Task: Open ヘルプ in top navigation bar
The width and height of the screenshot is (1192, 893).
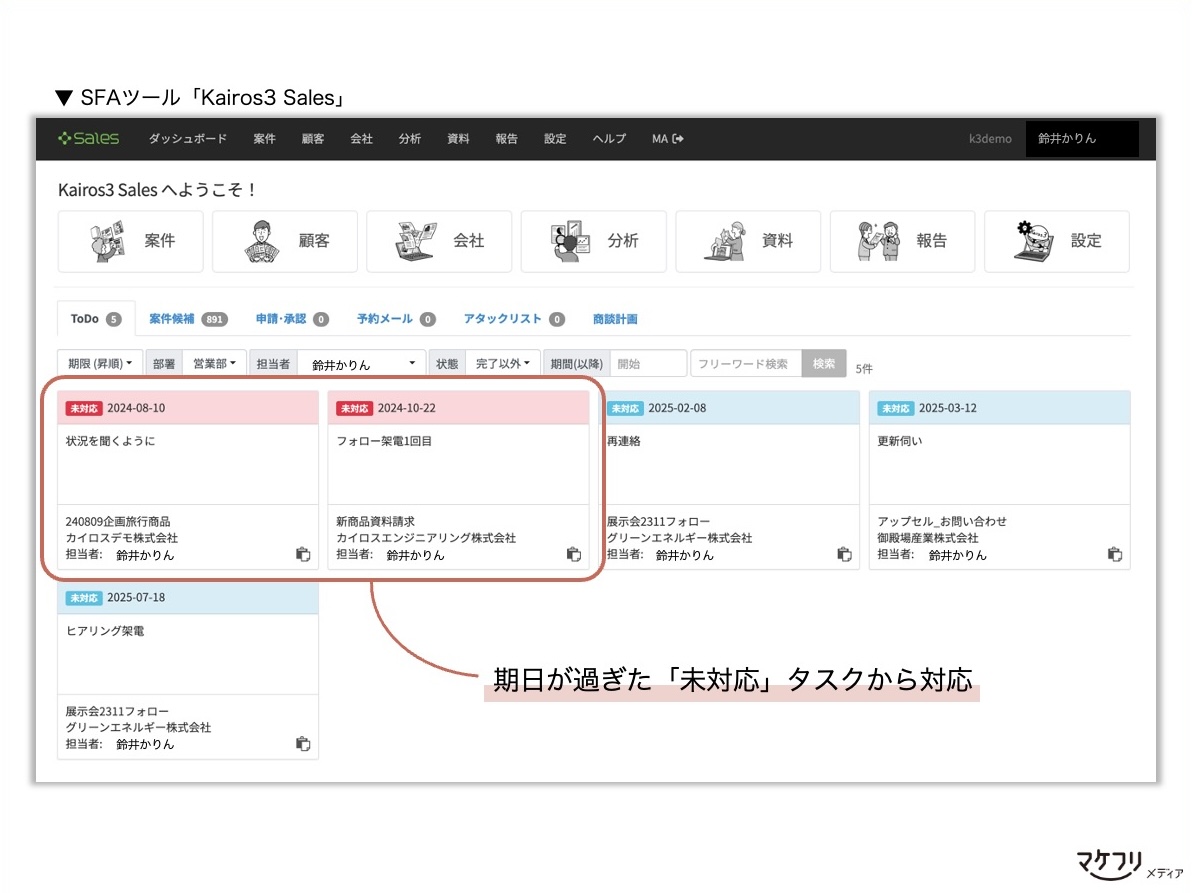Action: (610, 138)
